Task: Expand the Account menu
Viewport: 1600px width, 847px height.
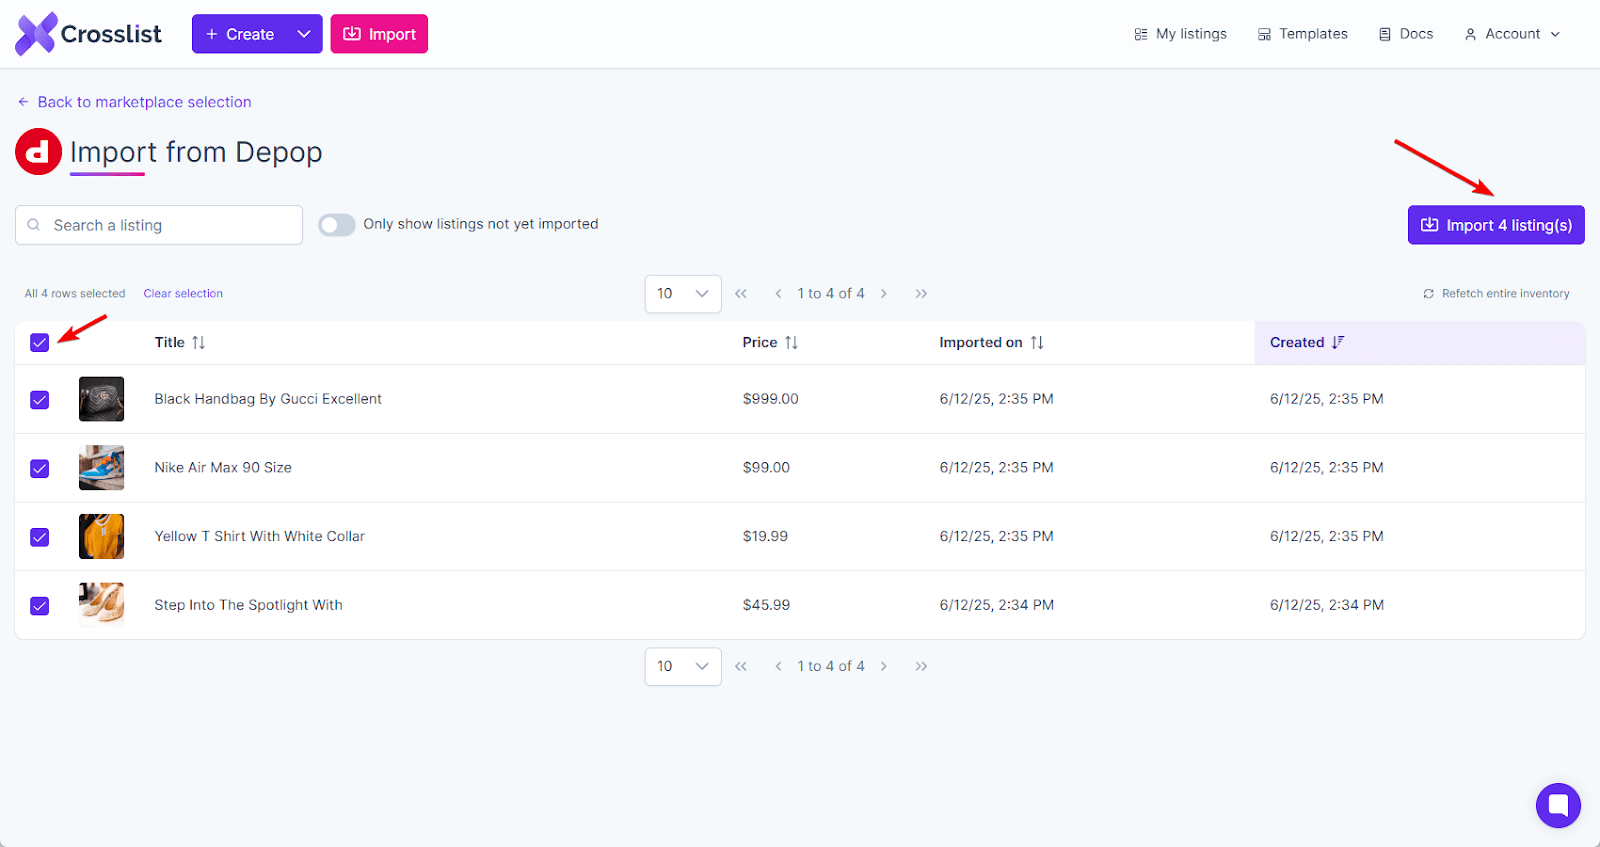Action: (1512, 34)
